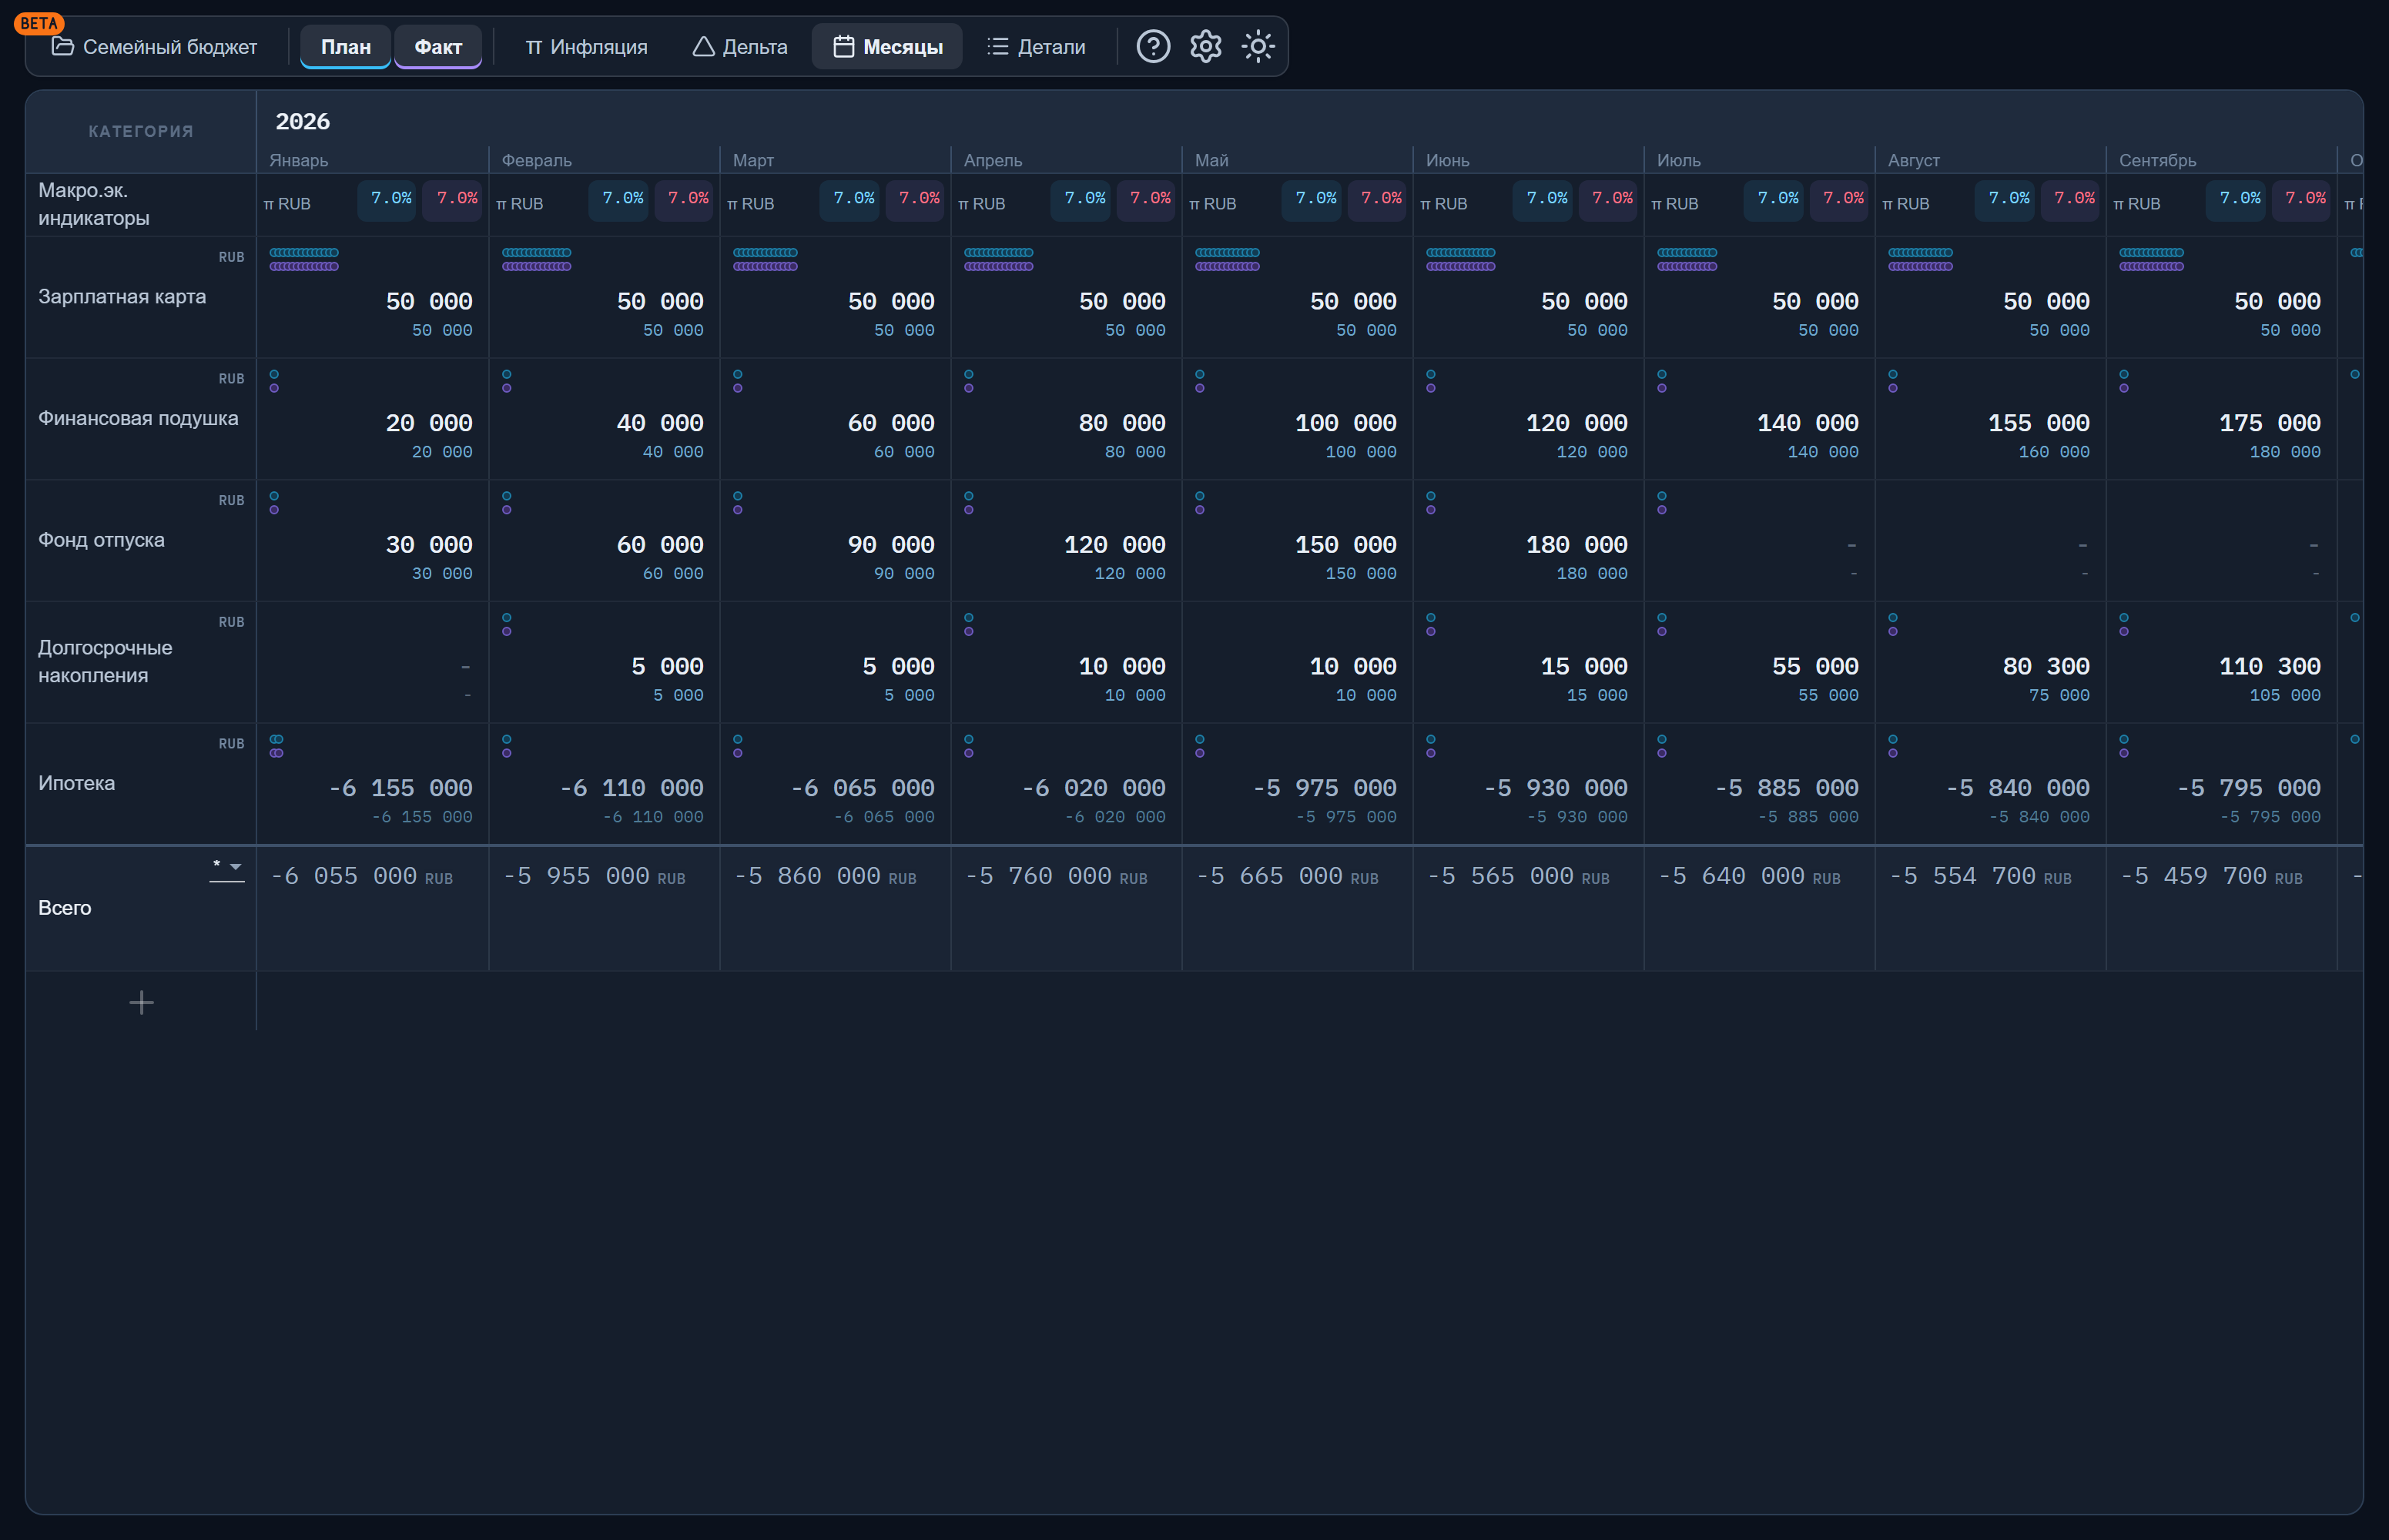The image size is (2389, 1540).
Task: Click the folder icon beside Семейный бюджет
Action: point(62,46)
